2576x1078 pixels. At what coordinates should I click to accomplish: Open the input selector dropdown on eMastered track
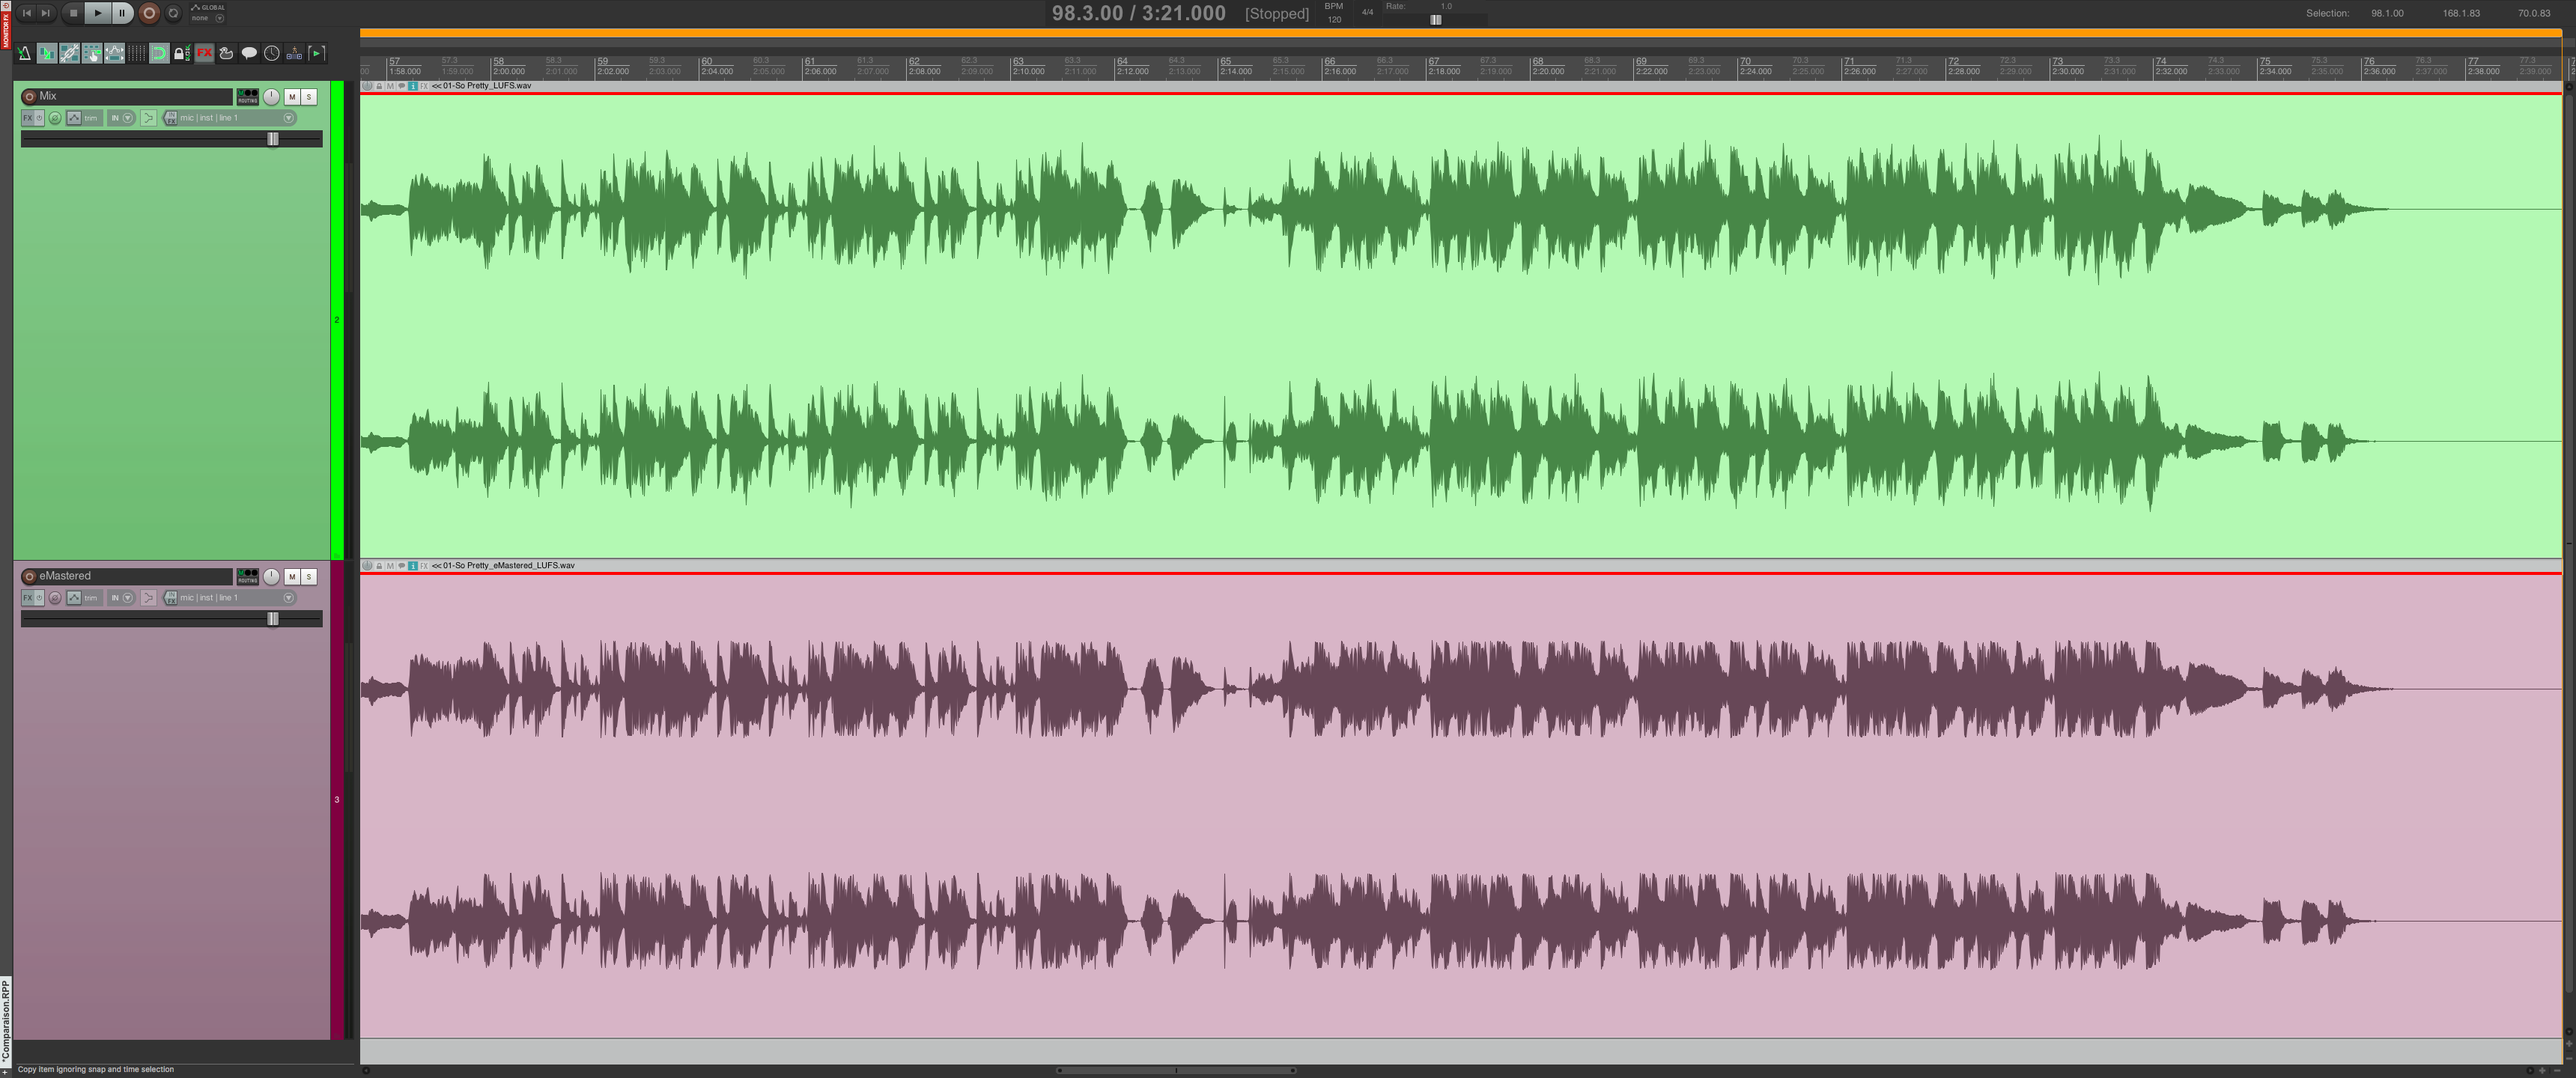pyautogui.click(x=289, y=598)
